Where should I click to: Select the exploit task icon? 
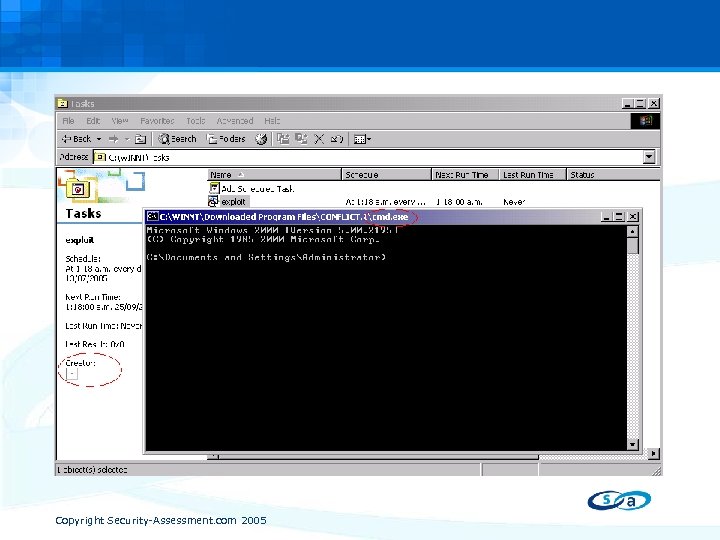(214, 202)
